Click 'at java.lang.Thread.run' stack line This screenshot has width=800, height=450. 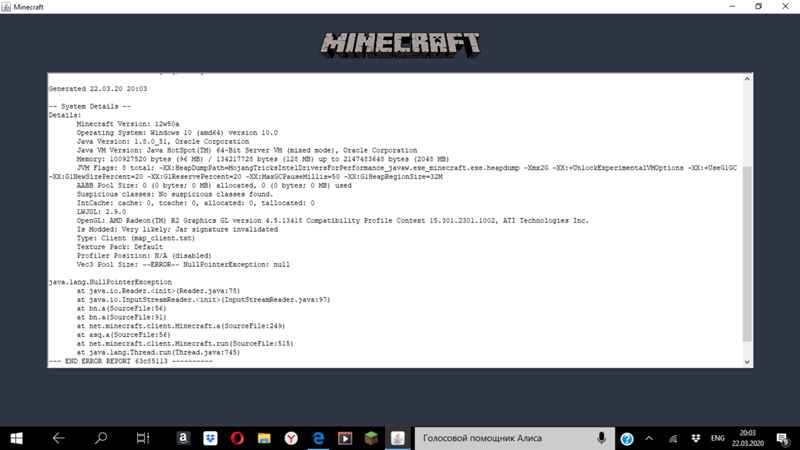pos(158,353)
